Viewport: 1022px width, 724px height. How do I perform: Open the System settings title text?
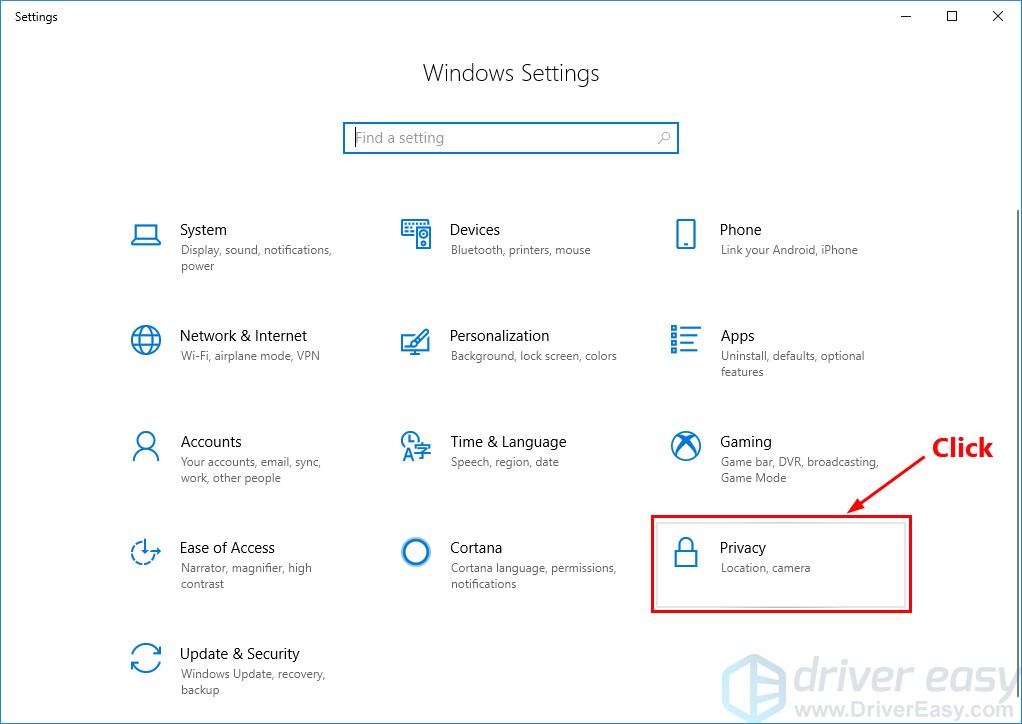click(x=203, y=230)
